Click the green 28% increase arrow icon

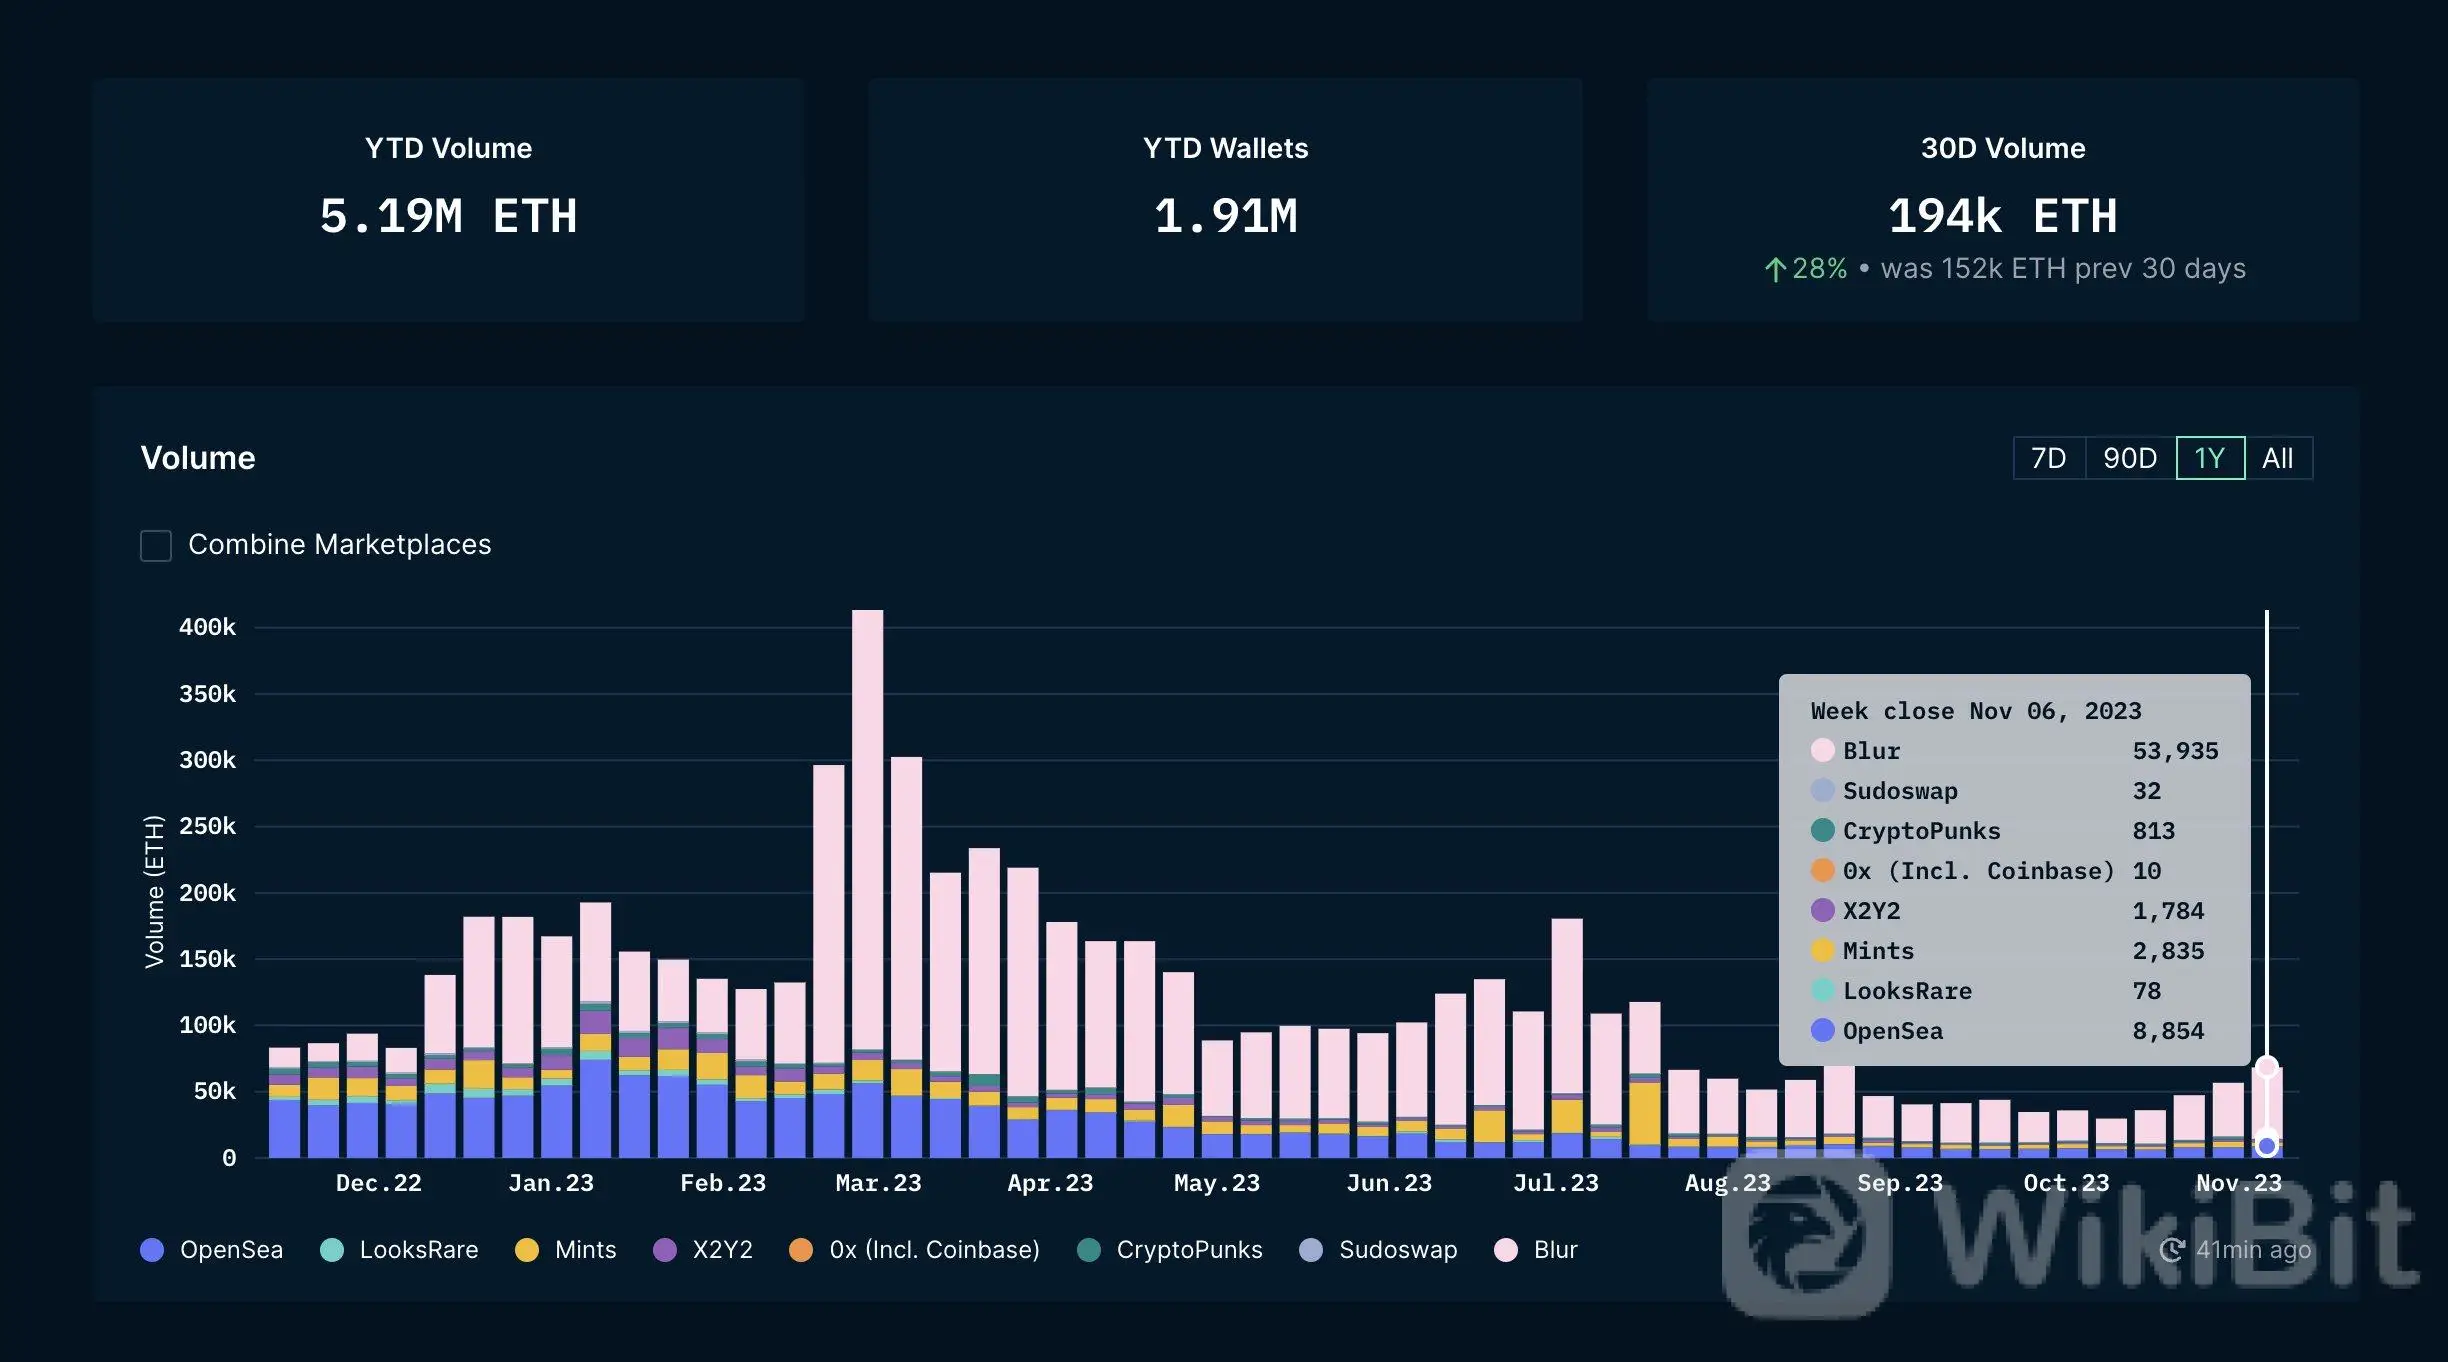[x=1775, y=269]
